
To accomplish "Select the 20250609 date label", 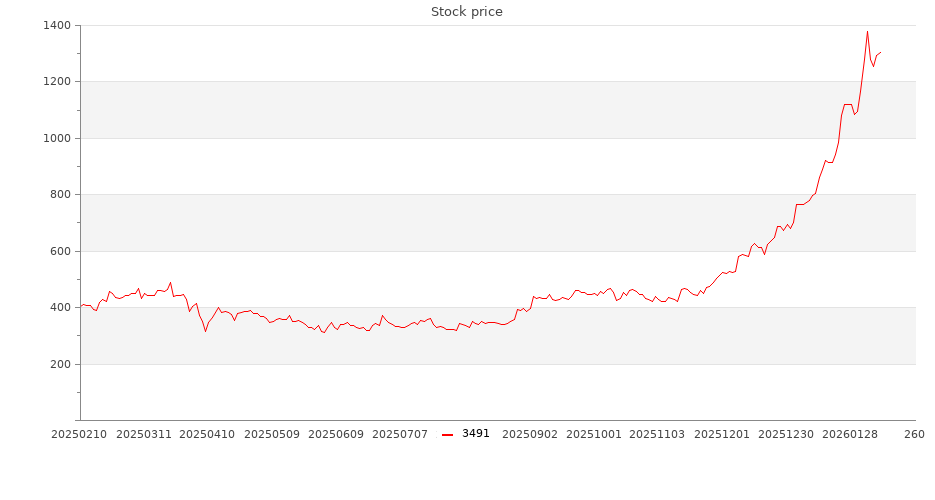I will tap(336, 435).
